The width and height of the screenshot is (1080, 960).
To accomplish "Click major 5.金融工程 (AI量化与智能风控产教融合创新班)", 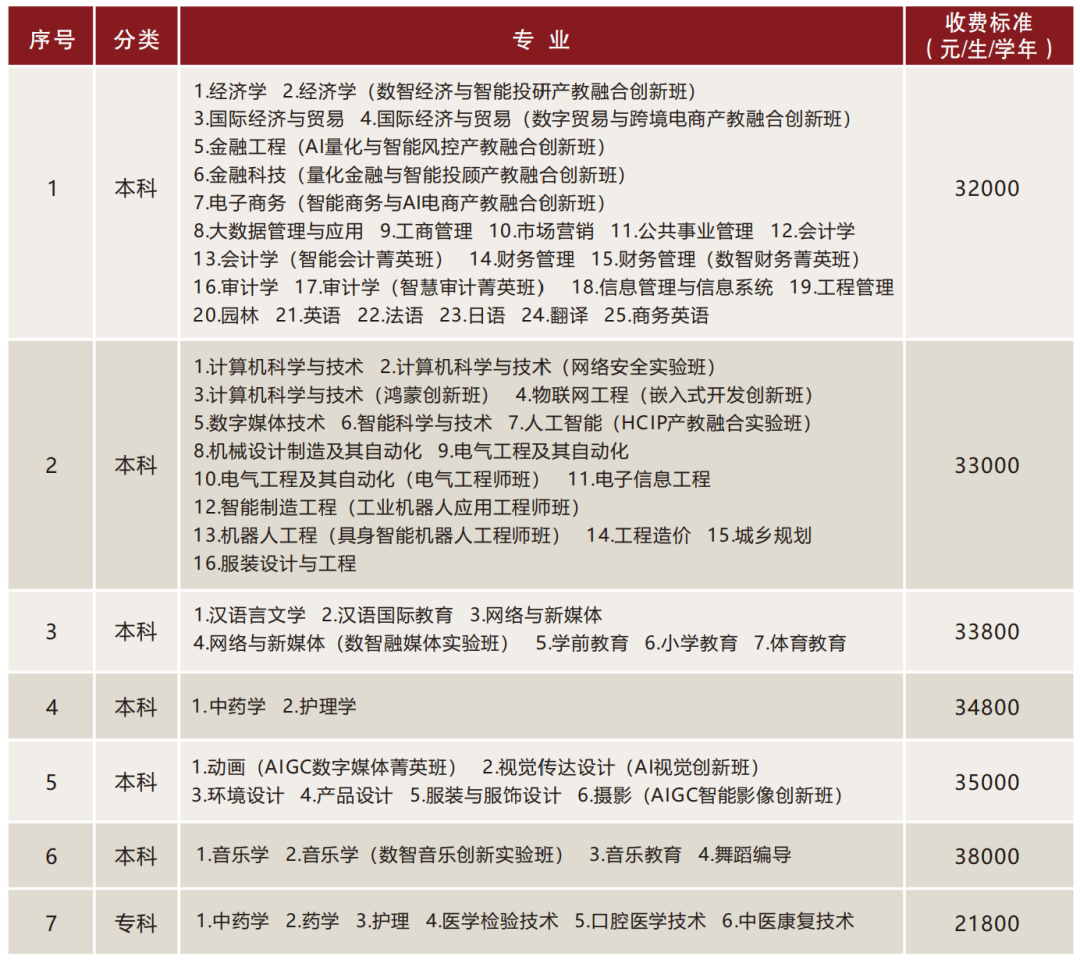I will 400,147.
